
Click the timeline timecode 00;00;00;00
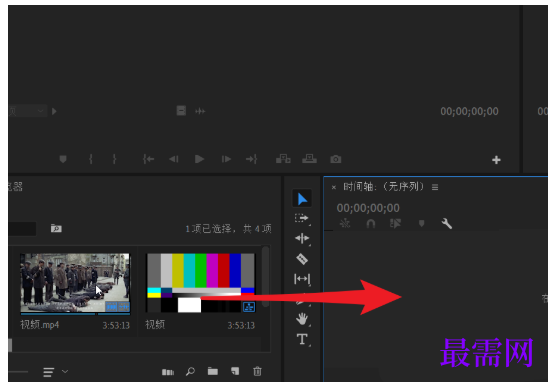click(x=368, y=208)
